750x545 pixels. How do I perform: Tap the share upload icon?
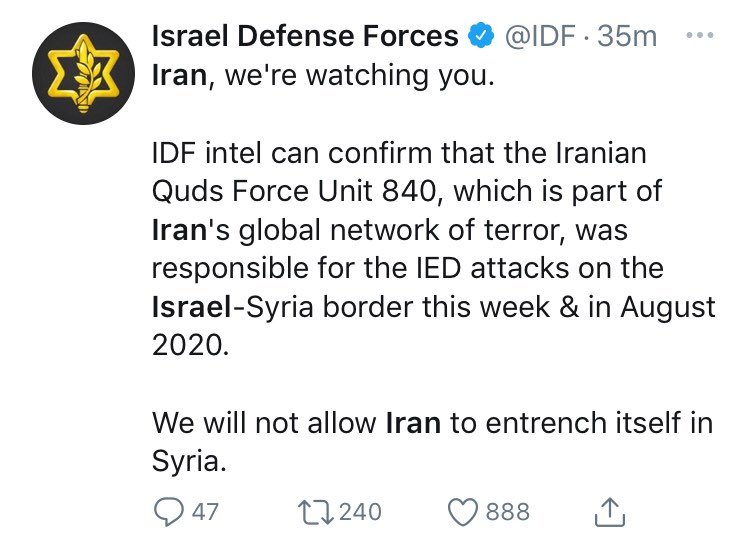pos(610,512)
